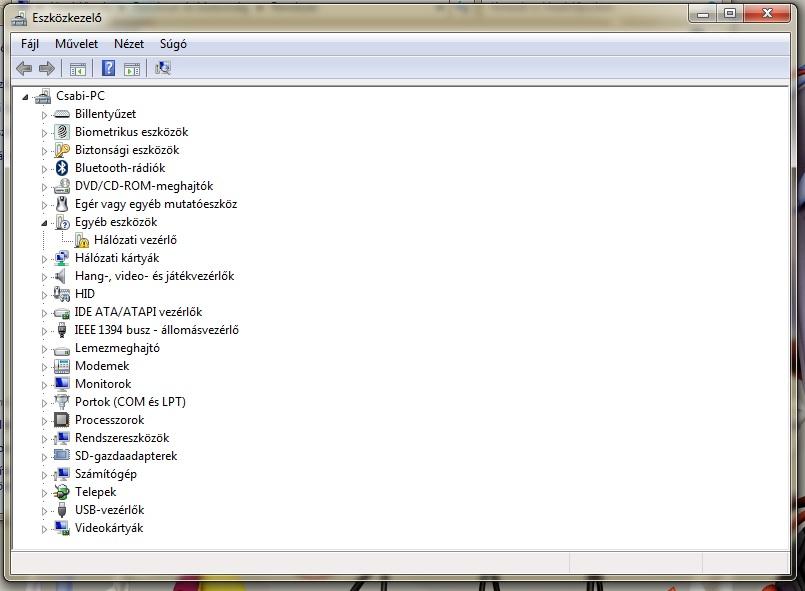805x591 pixels.
Task: Select the Portok (COM és LPT) label
Action: [130, 402]
